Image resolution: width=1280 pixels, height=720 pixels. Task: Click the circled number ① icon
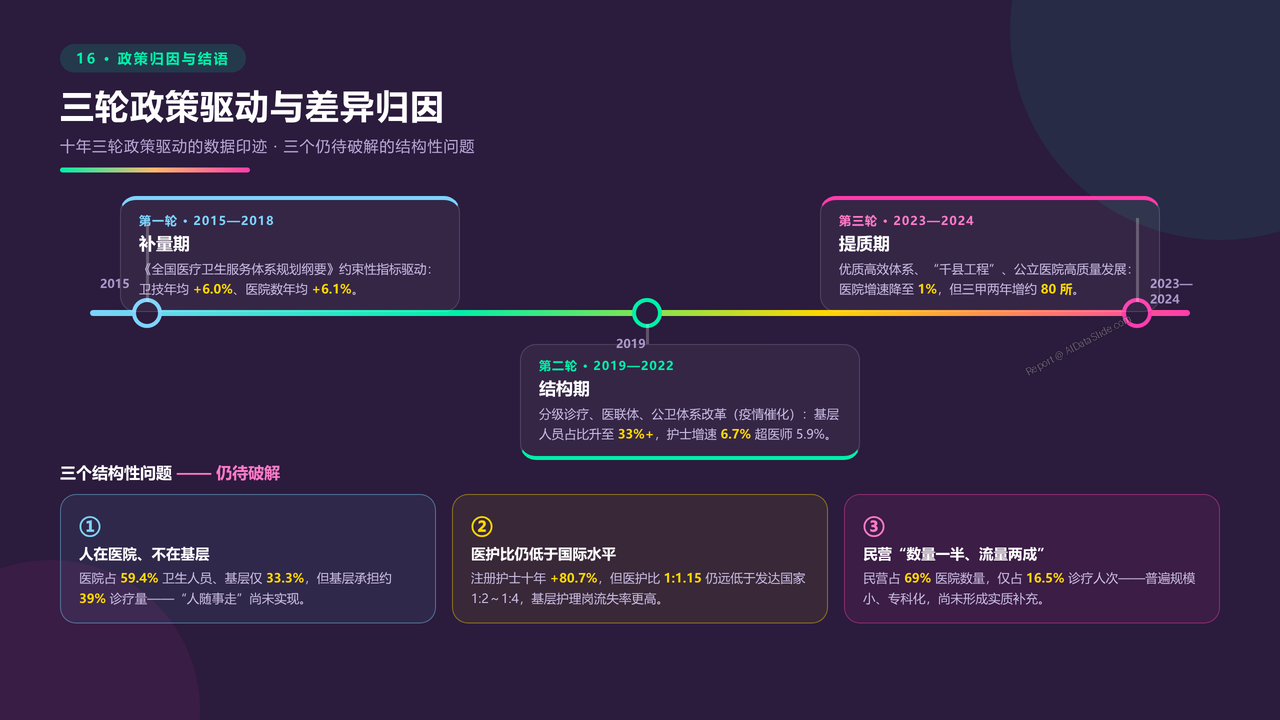point(90,526)
